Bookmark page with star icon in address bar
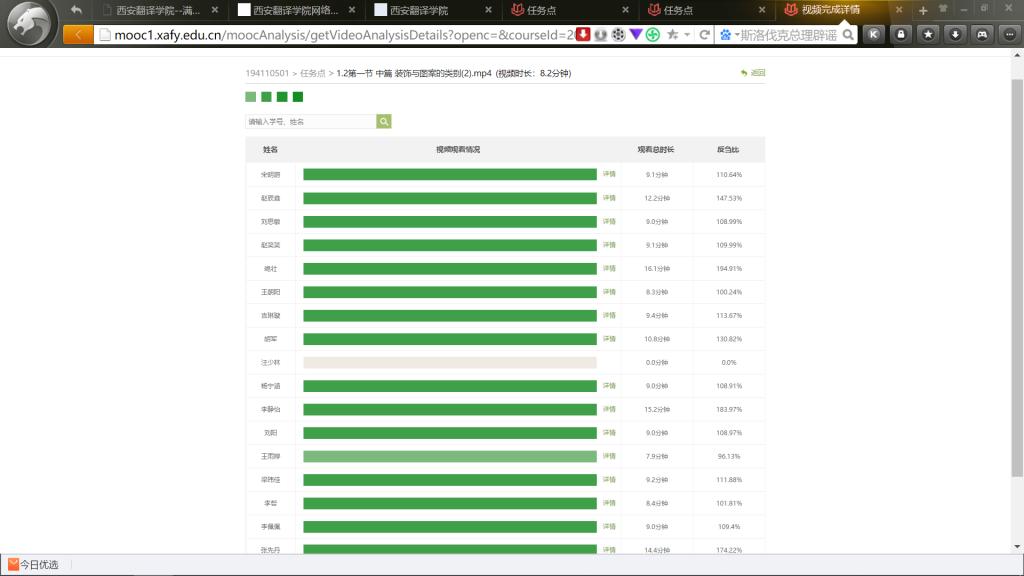Screen dimensions: 1024x576 point(673,34)
